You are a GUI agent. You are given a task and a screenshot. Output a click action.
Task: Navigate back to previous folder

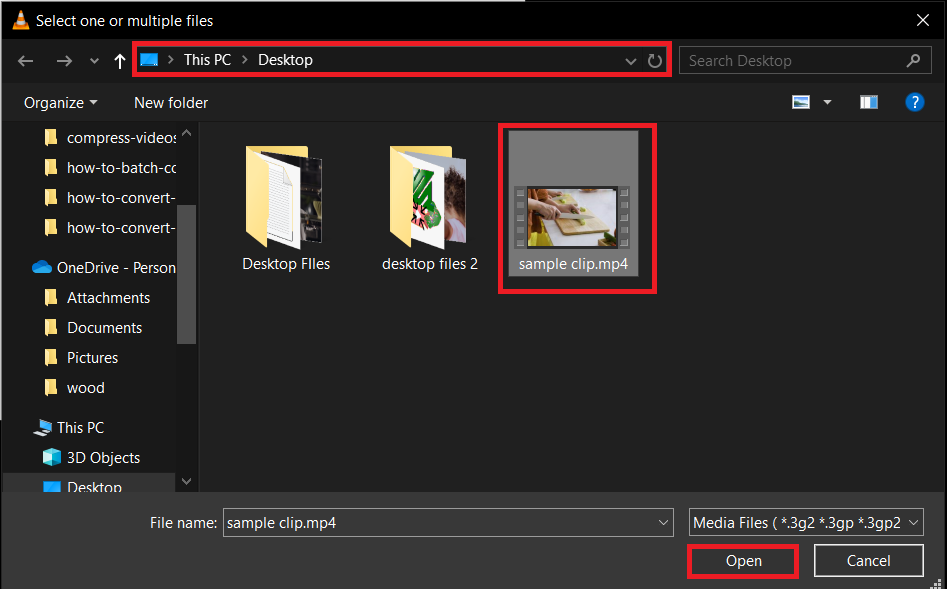[x=25, y=60]
